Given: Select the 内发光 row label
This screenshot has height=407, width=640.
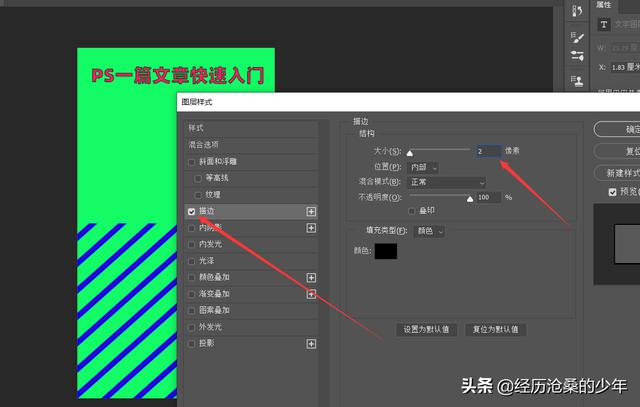Looking at the screenshot, I should pyautogui.click(x=211, y=244).
